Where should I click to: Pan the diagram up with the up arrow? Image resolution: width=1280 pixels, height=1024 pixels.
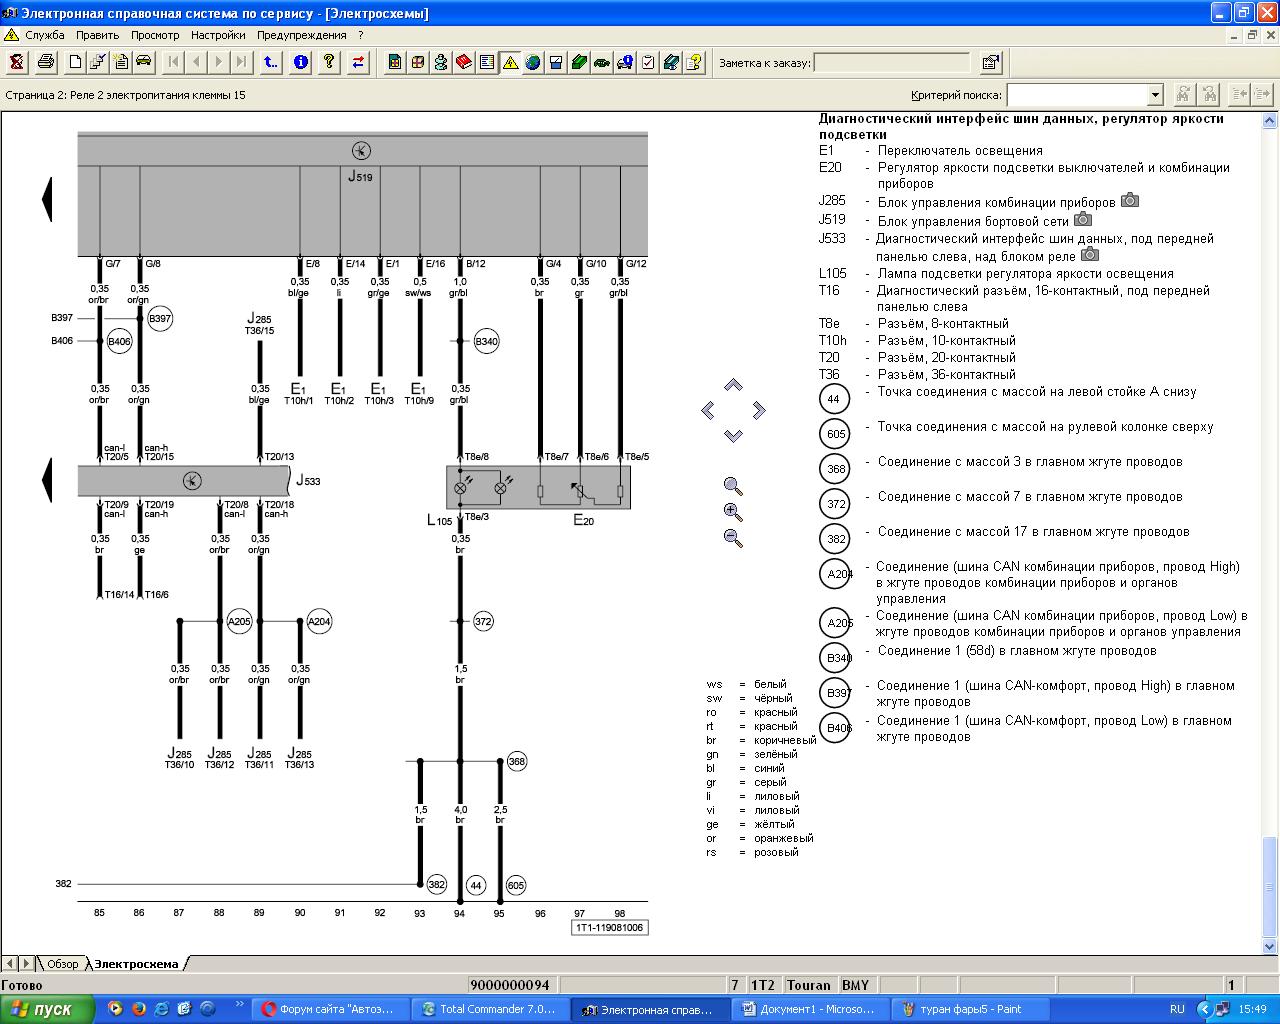click(733, 385)
